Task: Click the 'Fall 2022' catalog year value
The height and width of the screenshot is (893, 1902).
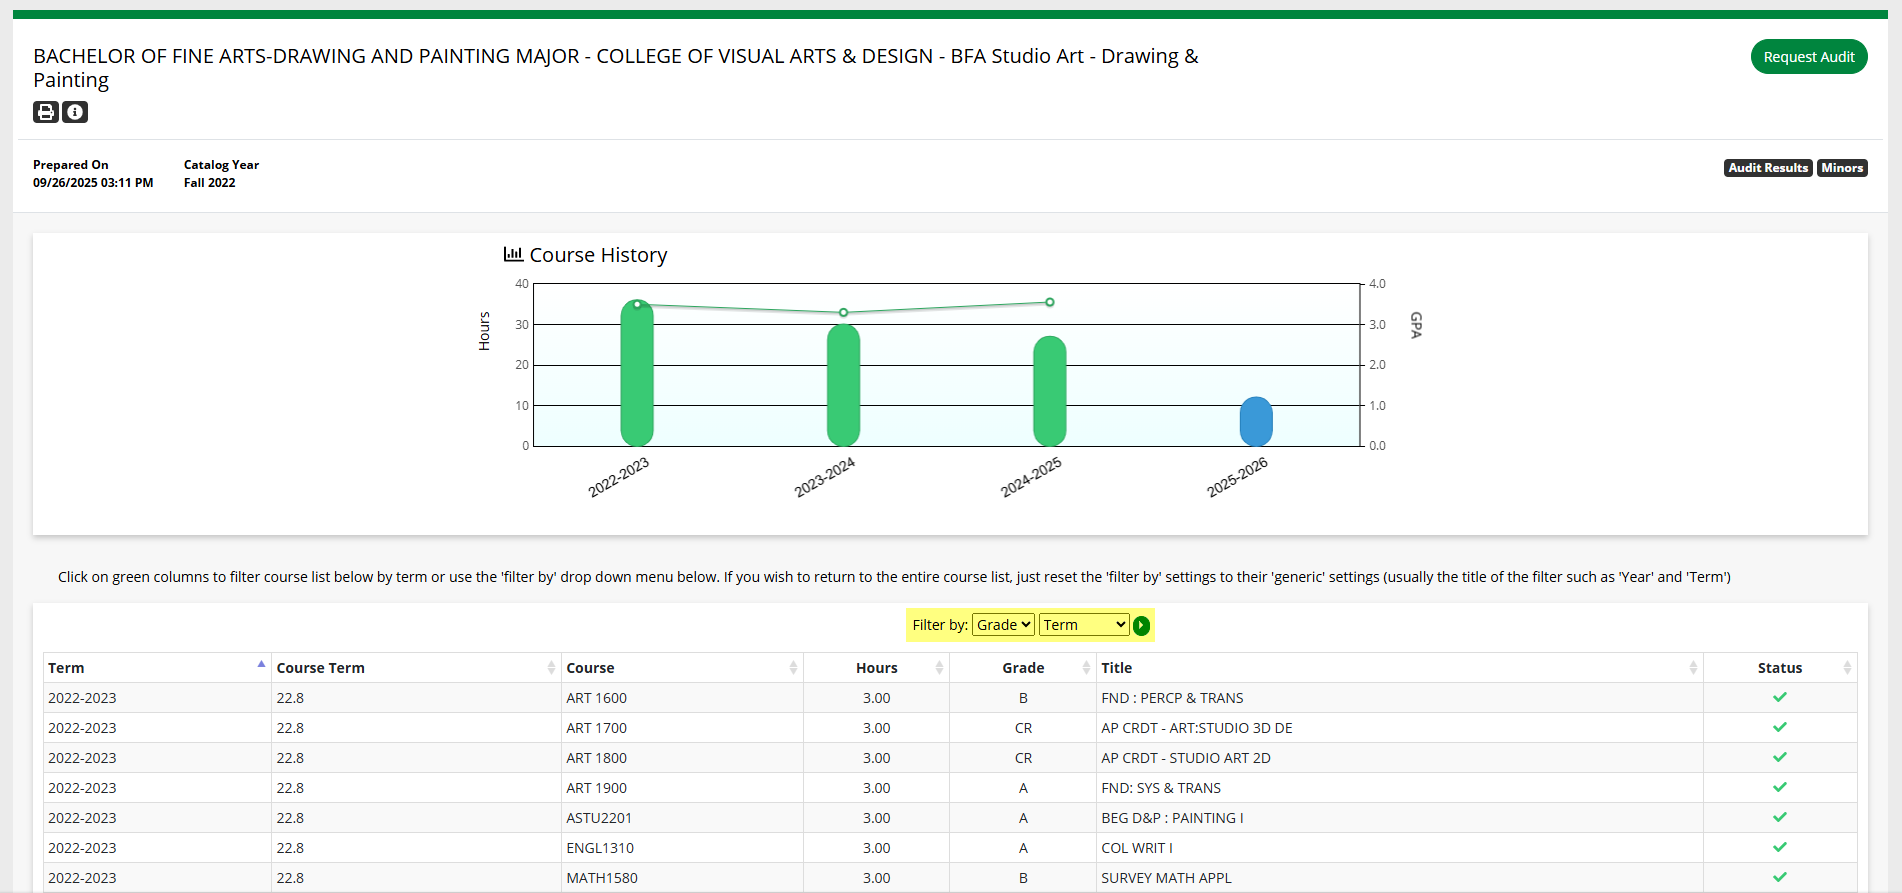Action: click(209, 183)
